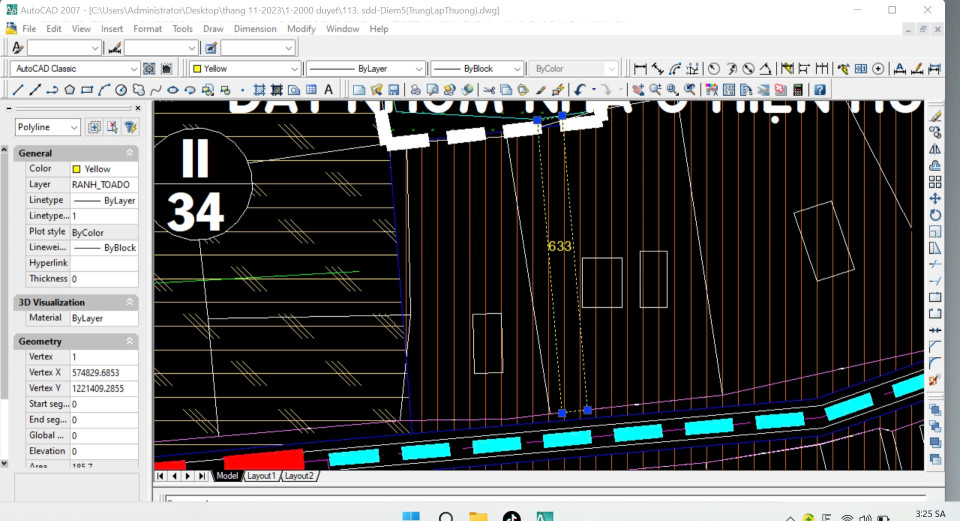
Task: Open File Explorer from the taskbar
Action: click(478, 517)
